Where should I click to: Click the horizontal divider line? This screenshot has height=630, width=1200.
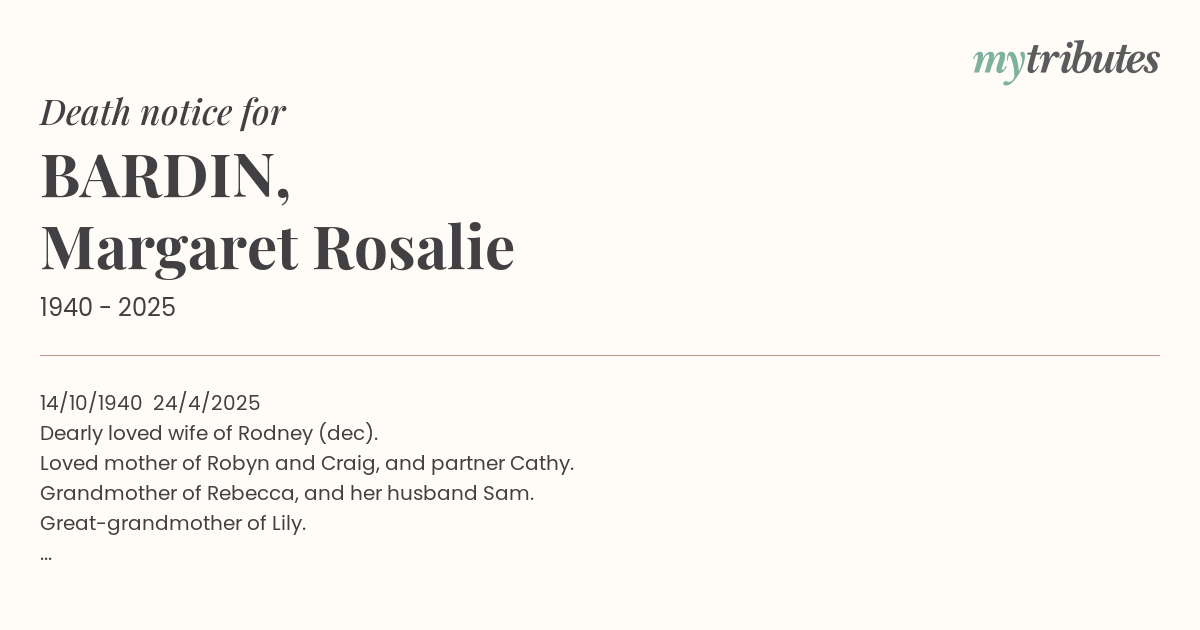coord(600,355)
